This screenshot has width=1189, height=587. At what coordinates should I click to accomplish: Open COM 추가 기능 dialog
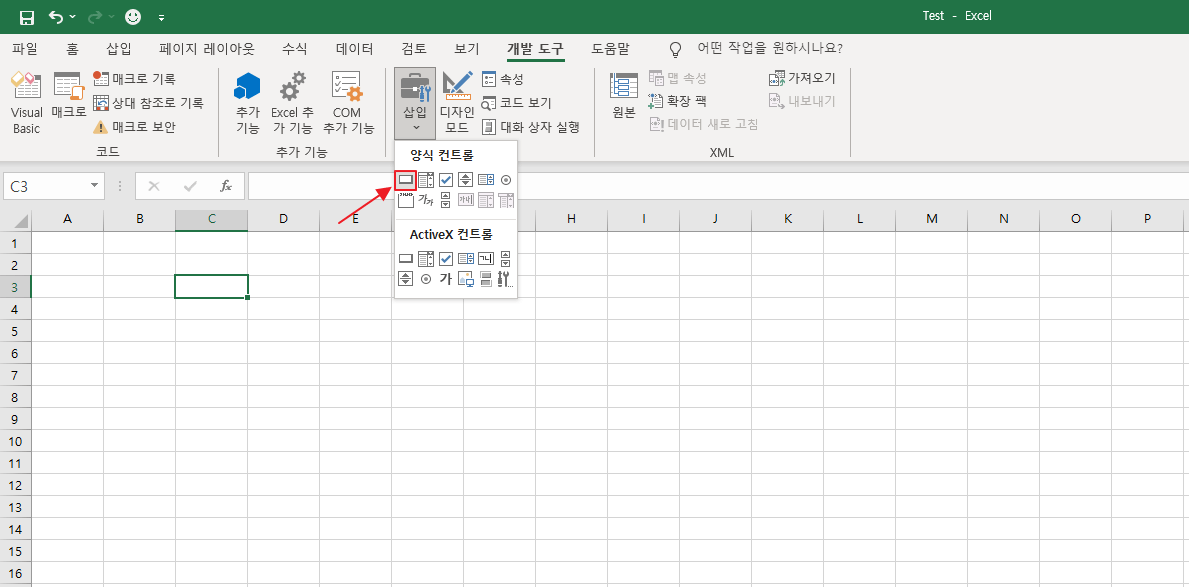point(348,102)
